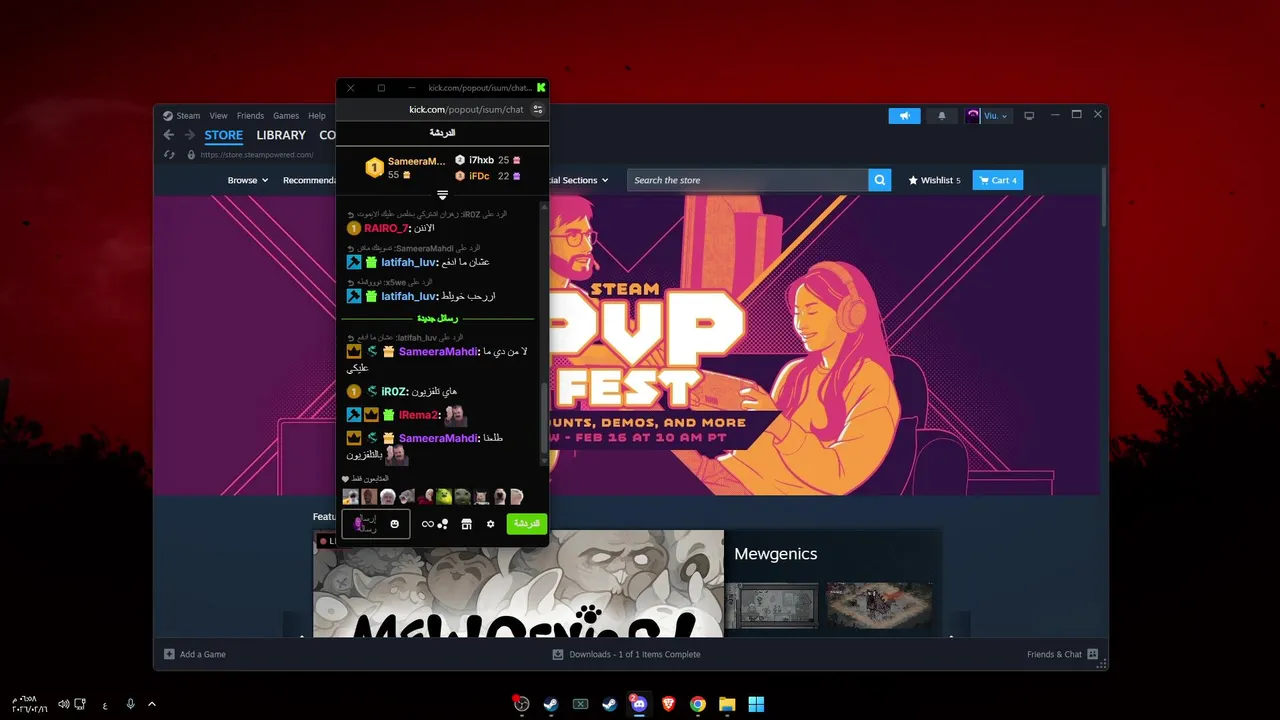Screen dimensions: 1280x720
Task: Click username iROZ in chat
Action: (x=394, y=392)
